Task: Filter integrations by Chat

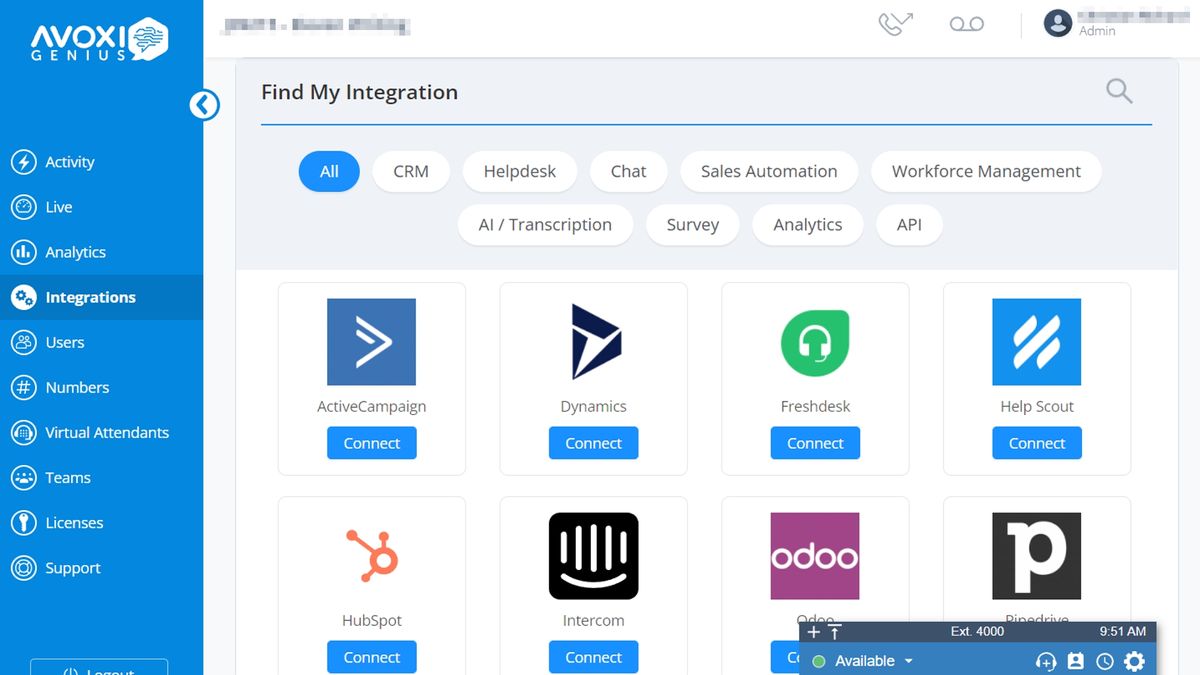Action: pos(629,171)
